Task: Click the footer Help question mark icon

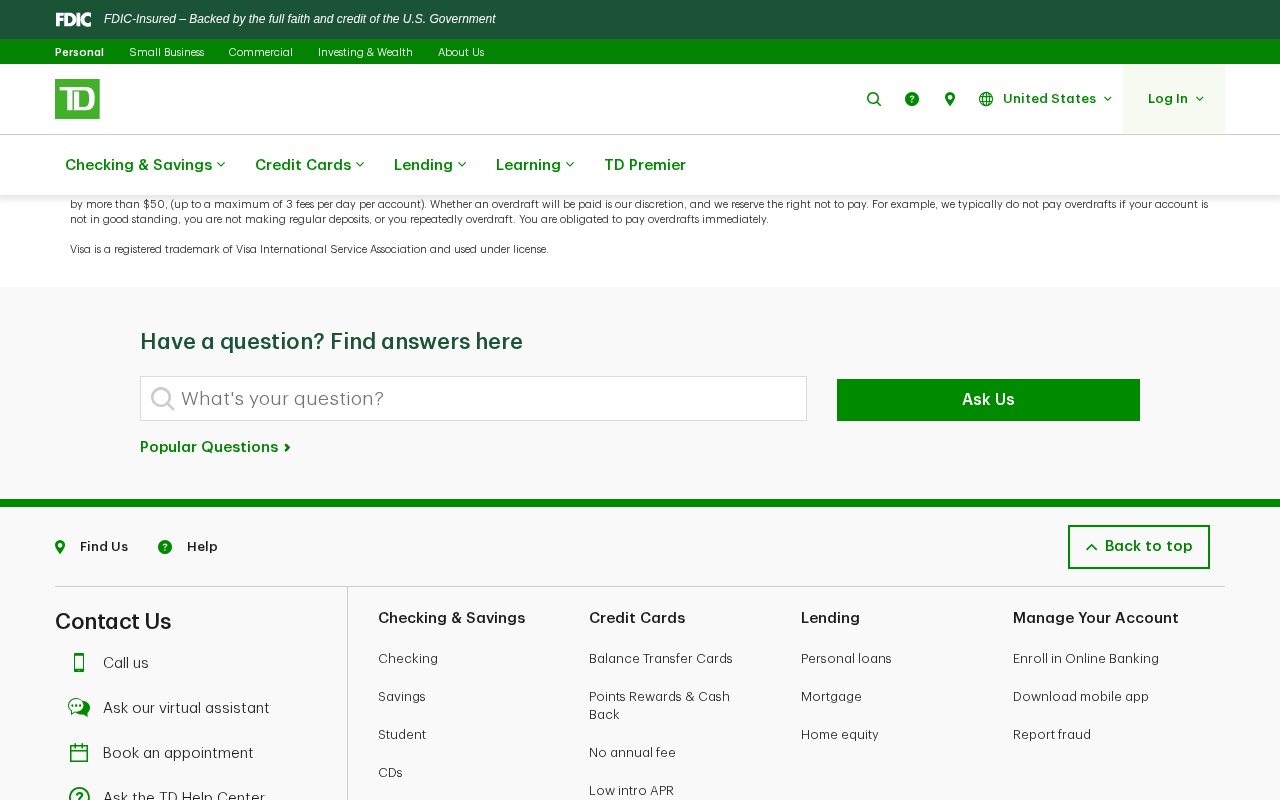Action: (165, 547)
